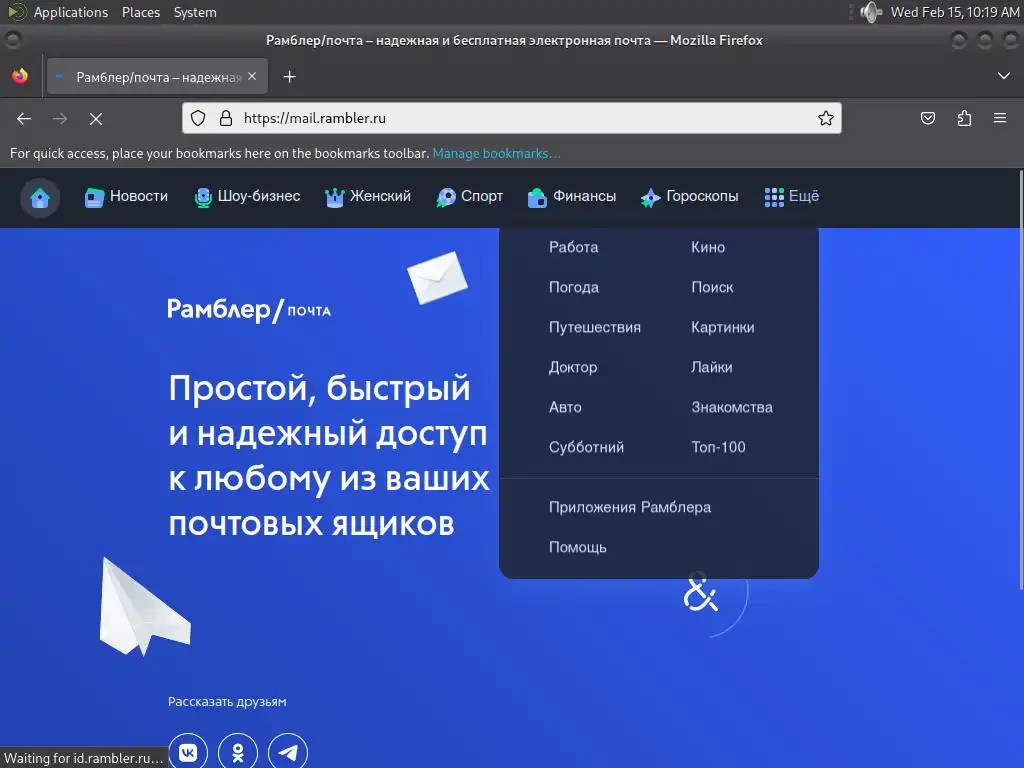Viewport: 1024px width, 768px height.
Task: Open Шоу-бизнес section
Action: (248, 197)
